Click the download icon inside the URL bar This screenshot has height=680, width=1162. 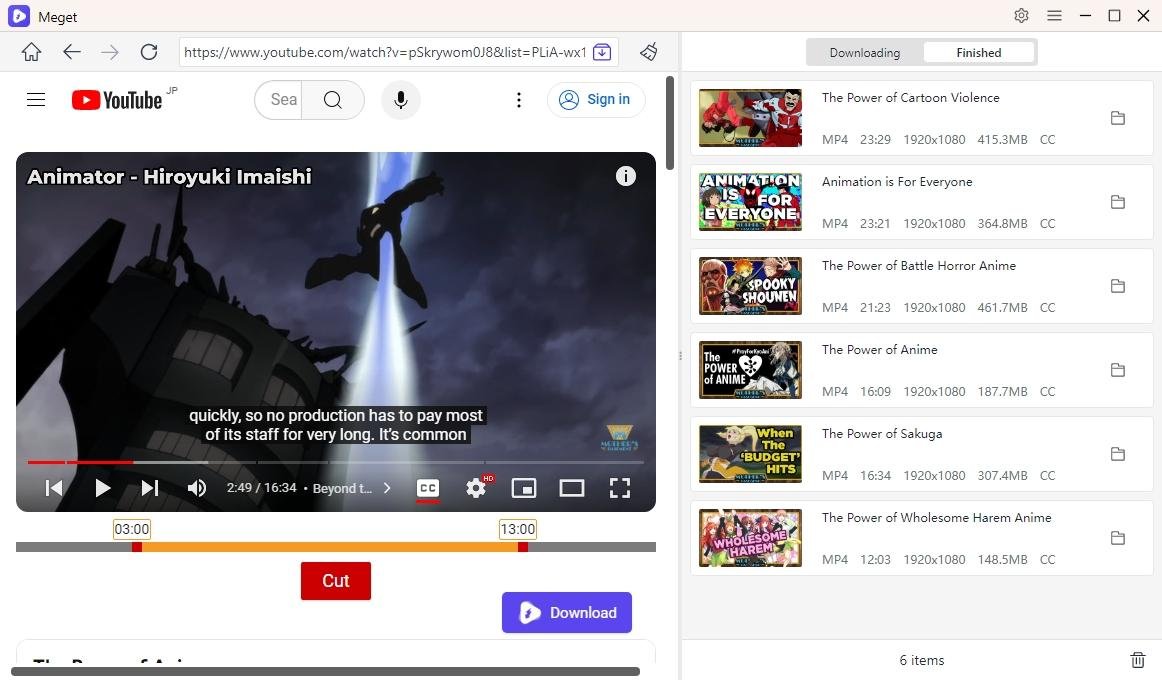pyautogui.click(x=602, y=52)
